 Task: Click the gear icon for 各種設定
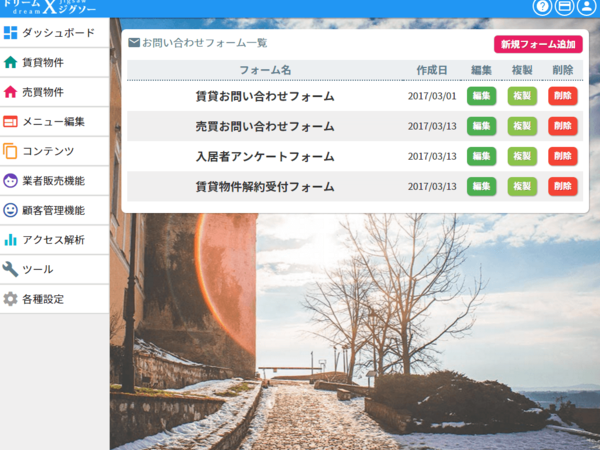pyautogui.click(x=10, y=299)
